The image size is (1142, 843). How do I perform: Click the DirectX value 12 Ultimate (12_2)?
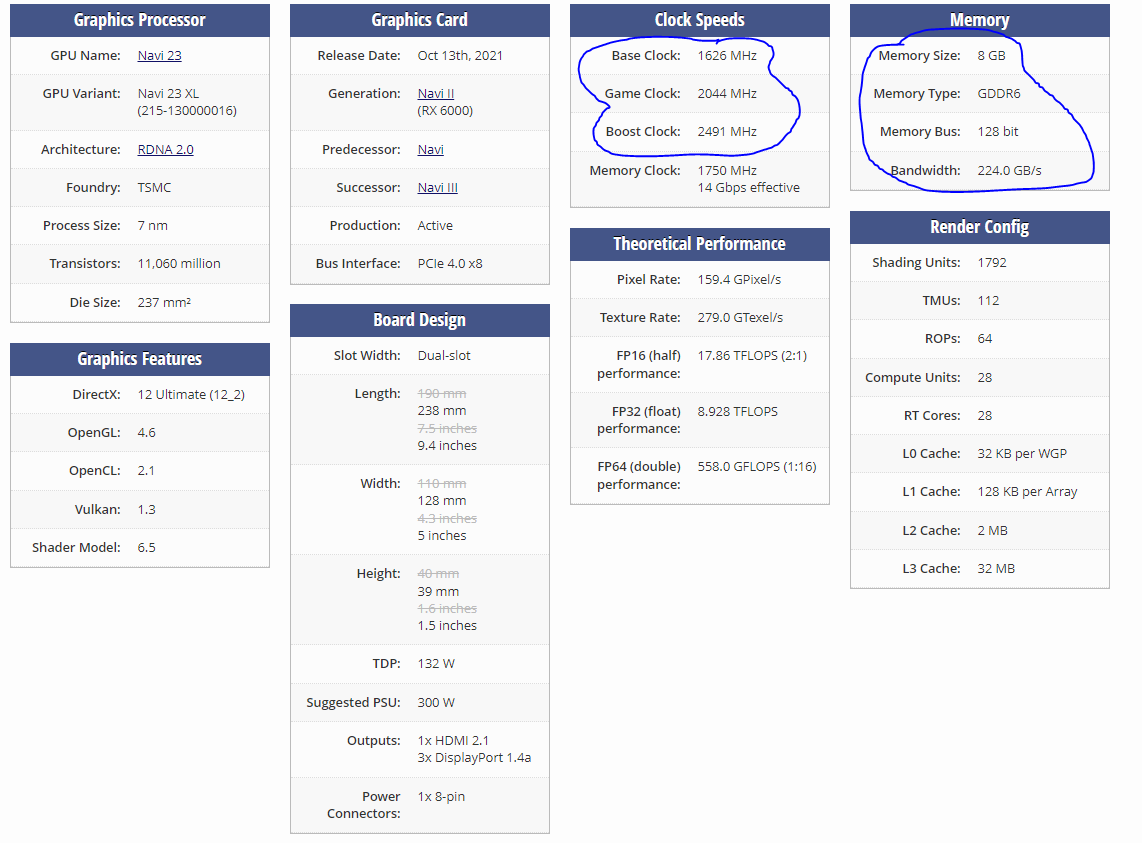coord(191,394)
